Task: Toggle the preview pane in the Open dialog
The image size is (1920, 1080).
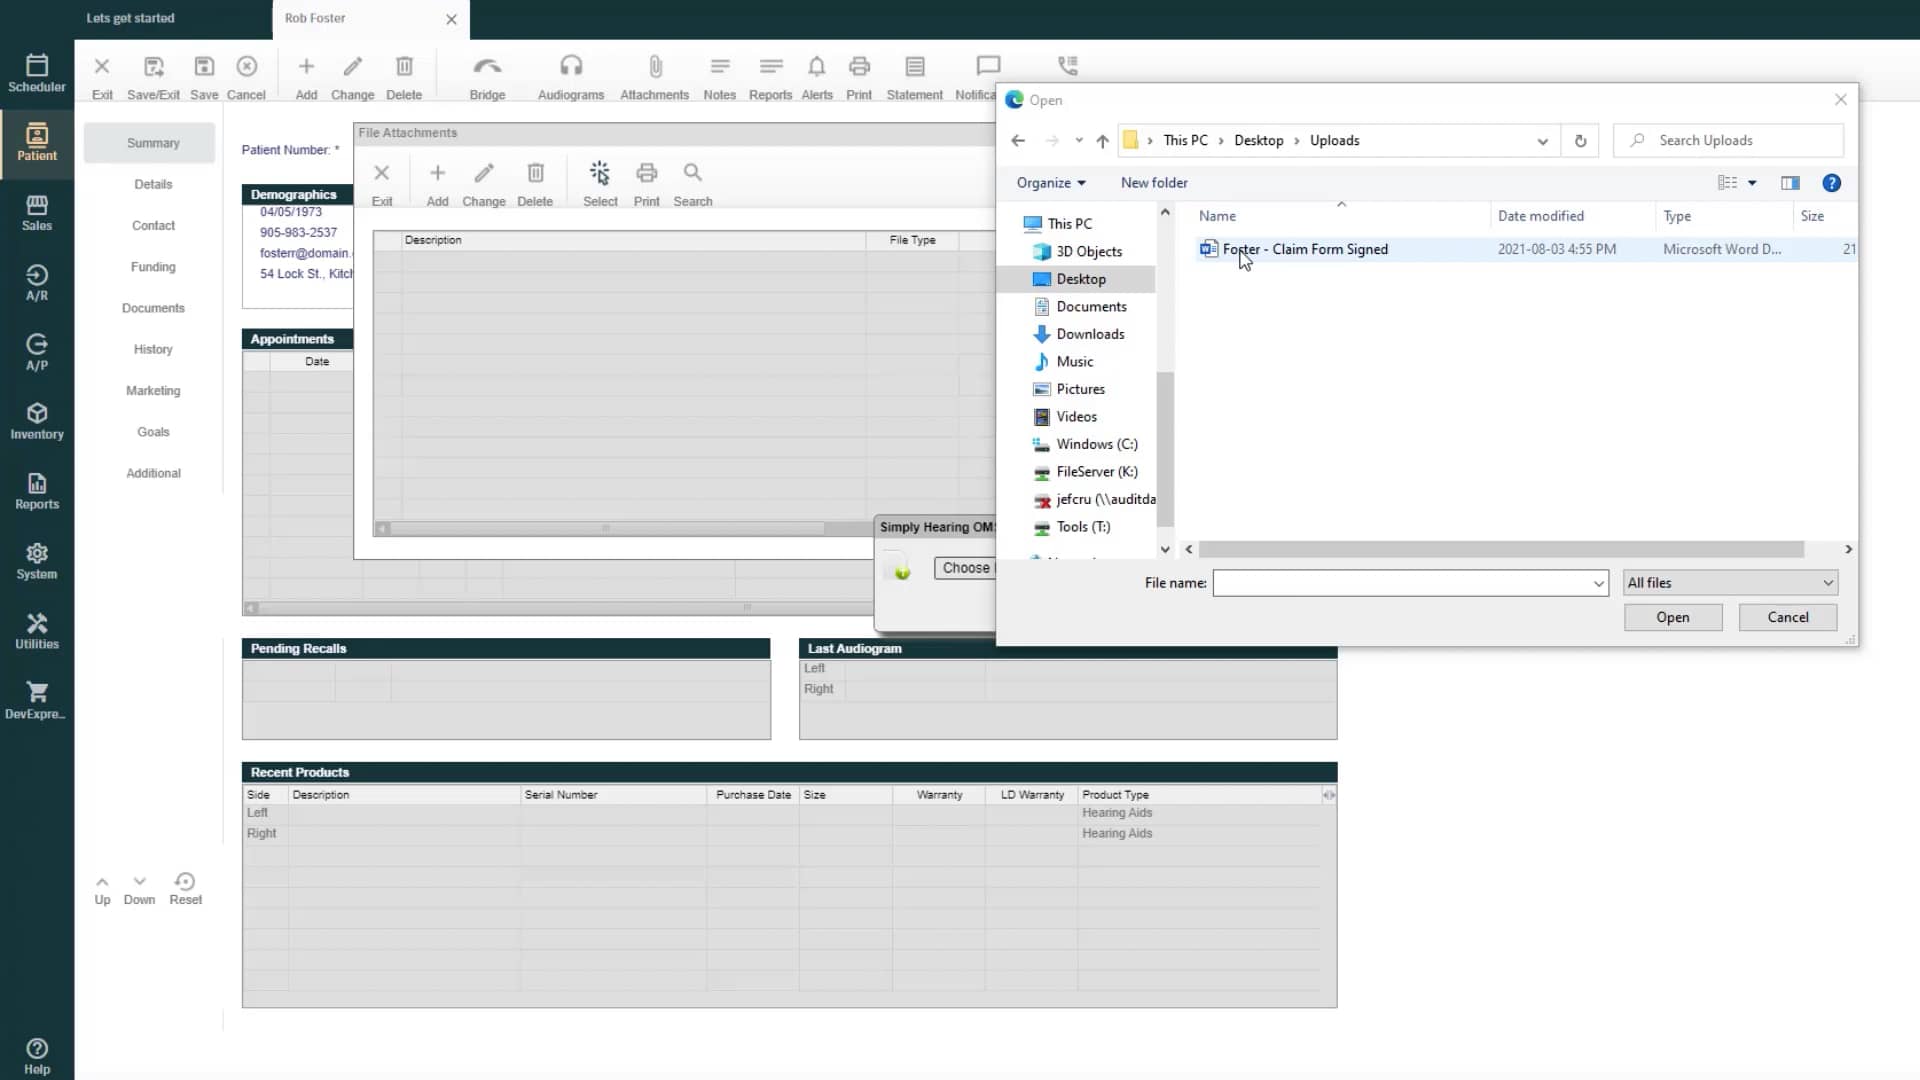Action: [1789, 183]
